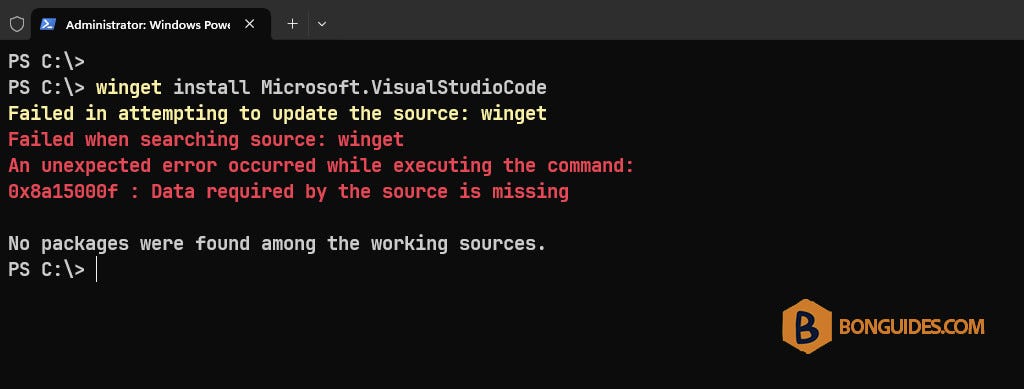Image resolution: width=1024 pixels, height=389 pixels.
Task: Open a new tab with the plus button
Action: click(293, 24)
